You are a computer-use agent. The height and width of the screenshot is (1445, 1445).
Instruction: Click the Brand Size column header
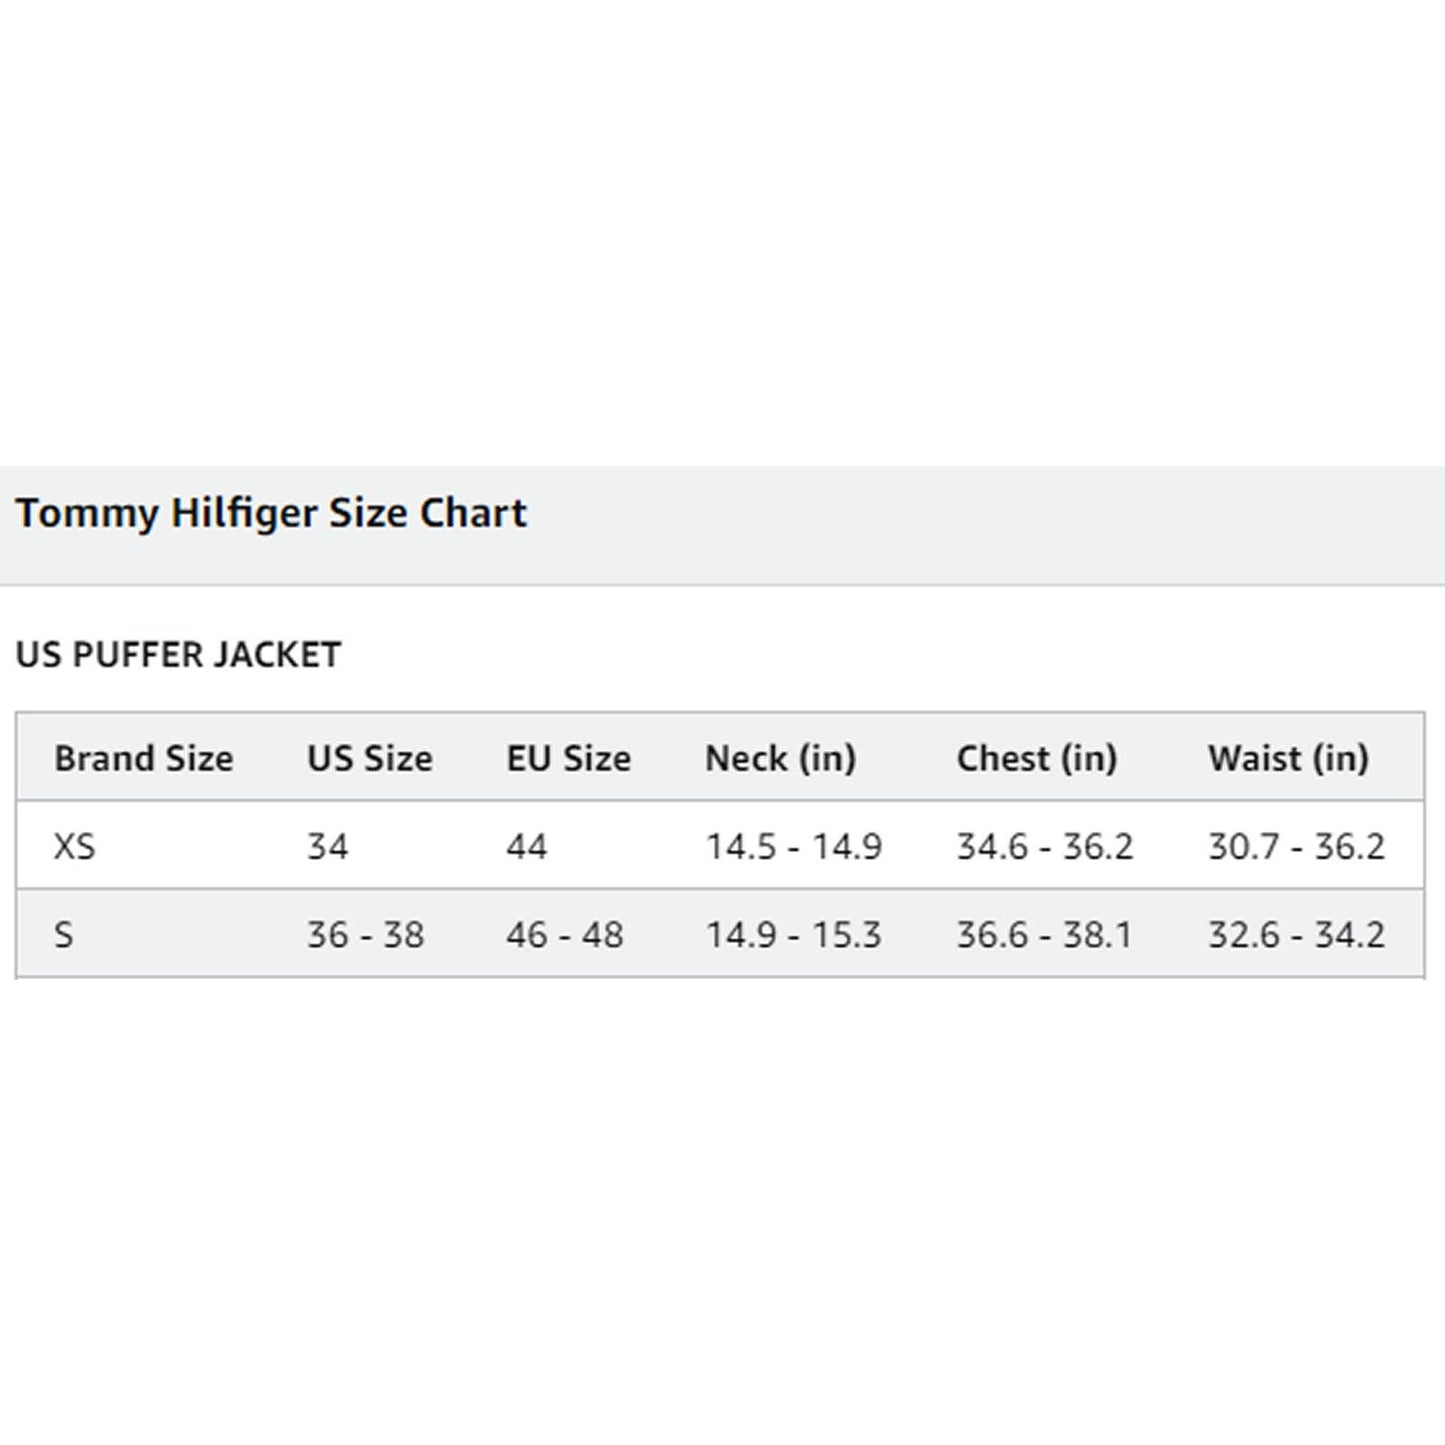144,759
